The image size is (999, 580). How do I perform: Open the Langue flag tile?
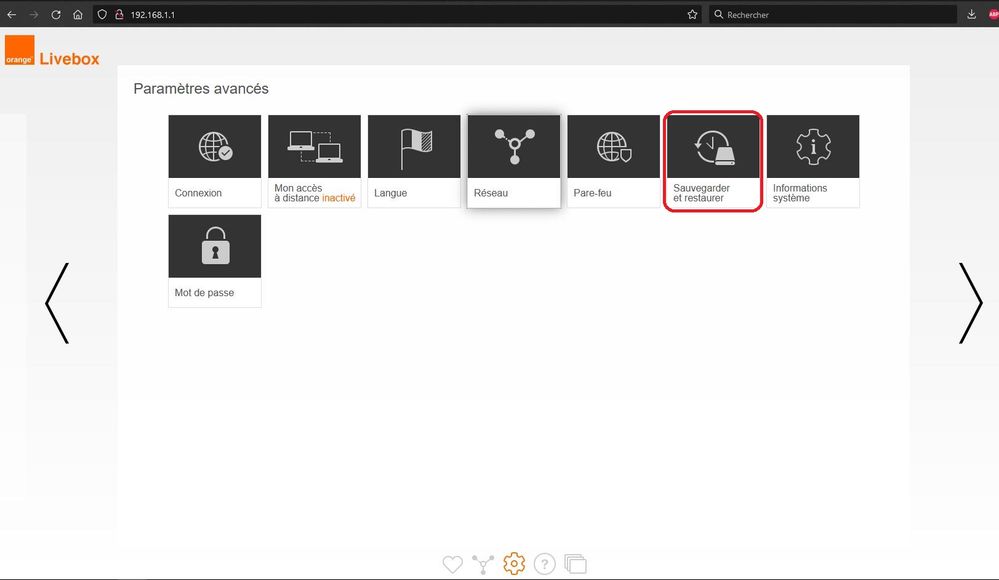coord(414,160)
